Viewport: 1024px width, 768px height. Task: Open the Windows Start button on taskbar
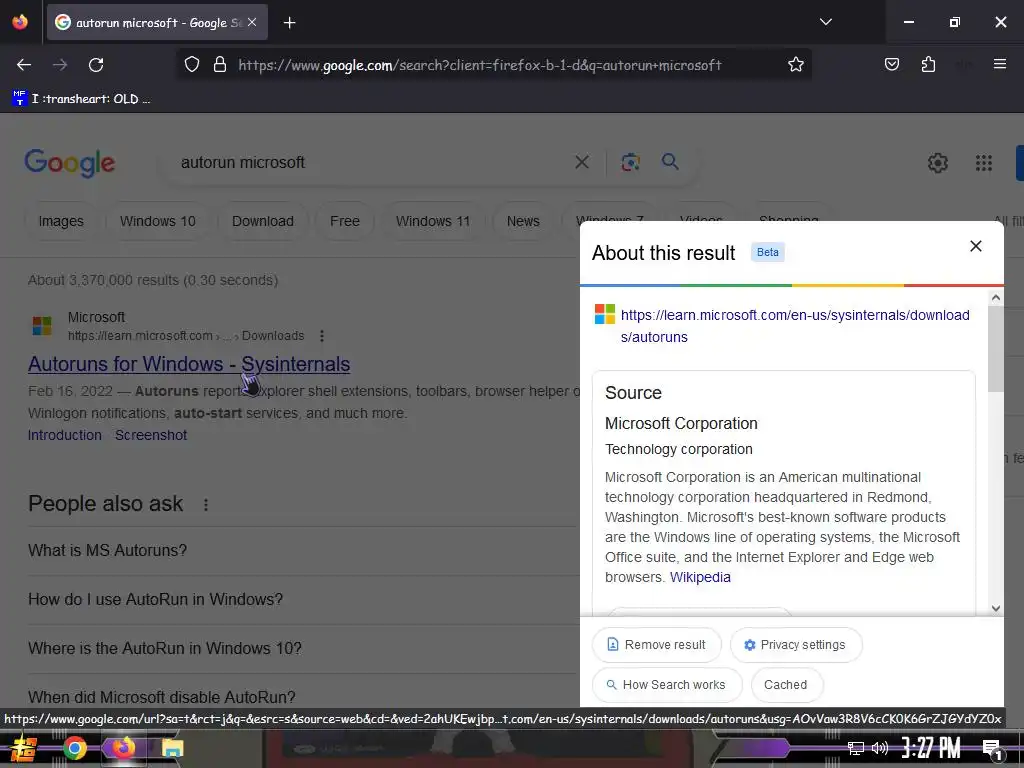(x=23, y=748)
